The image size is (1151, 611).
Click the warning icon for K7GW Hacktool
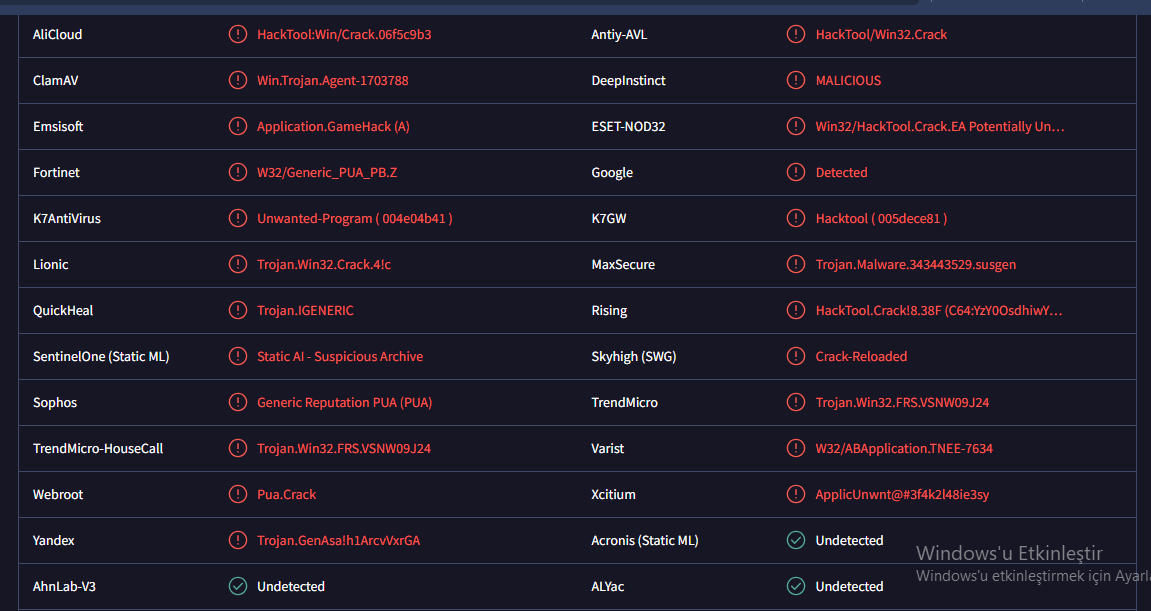pos(796,218)
